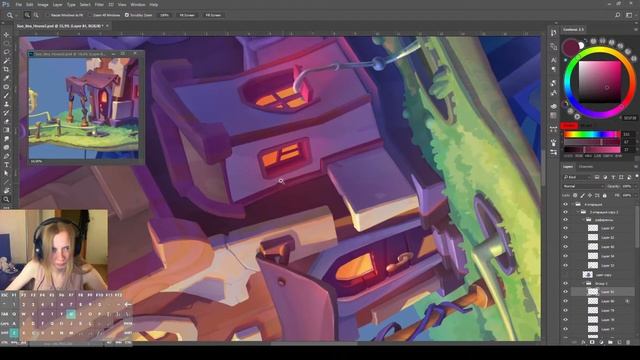Open the layer filter Kind dropdown
This screenshot has height=360, width=640.
577,177
